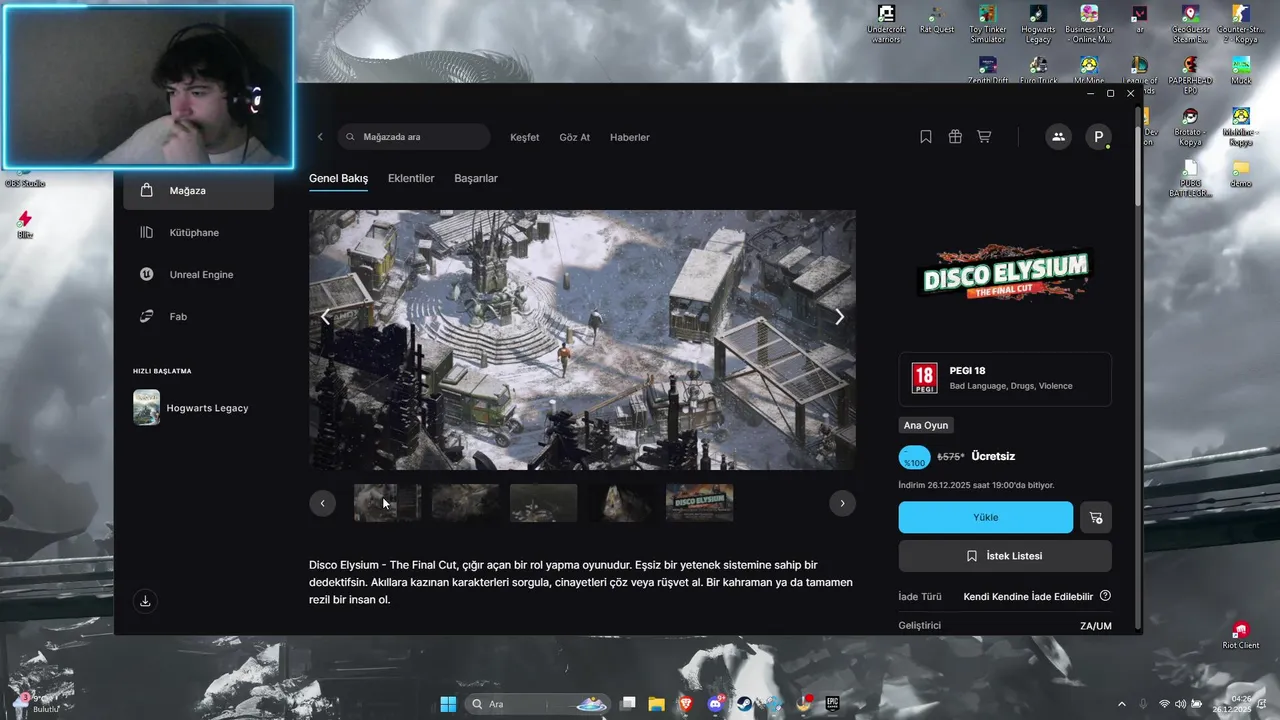
Task: Open the wishlist bookmark icon in header
Action: pyautogui.click(x=926, y=137)
